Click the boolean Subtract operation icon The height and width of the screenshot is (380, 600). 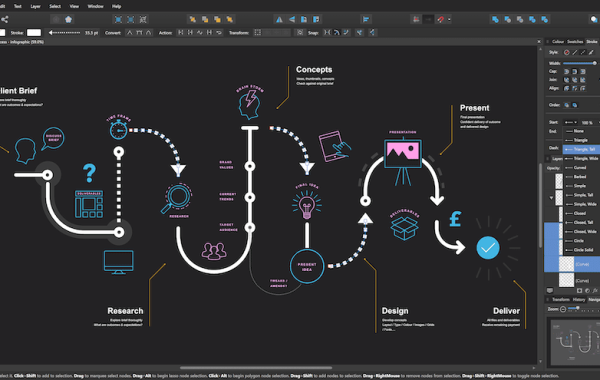507,19
